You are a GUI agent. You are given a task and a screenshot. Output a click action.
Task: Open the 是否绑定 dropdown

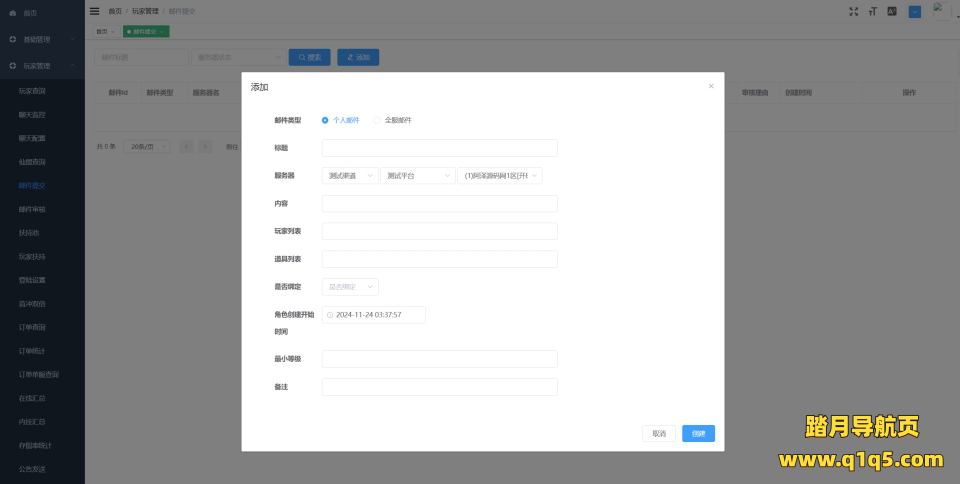(350, 287)
